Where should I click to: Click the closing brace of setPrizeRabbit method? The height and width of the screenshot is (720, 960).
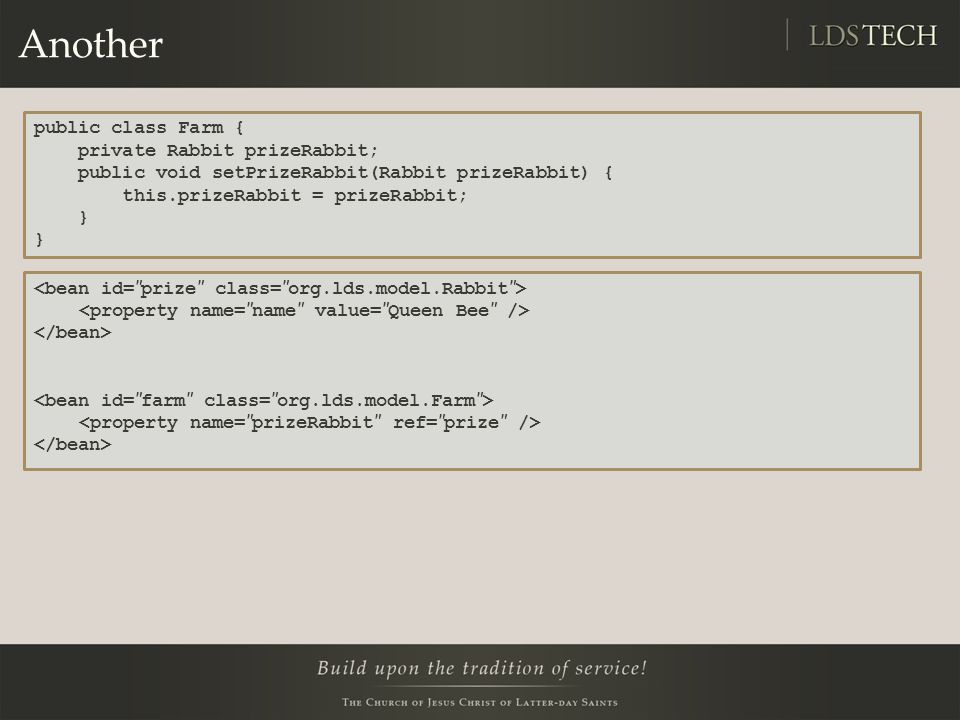tap(83, 217)
